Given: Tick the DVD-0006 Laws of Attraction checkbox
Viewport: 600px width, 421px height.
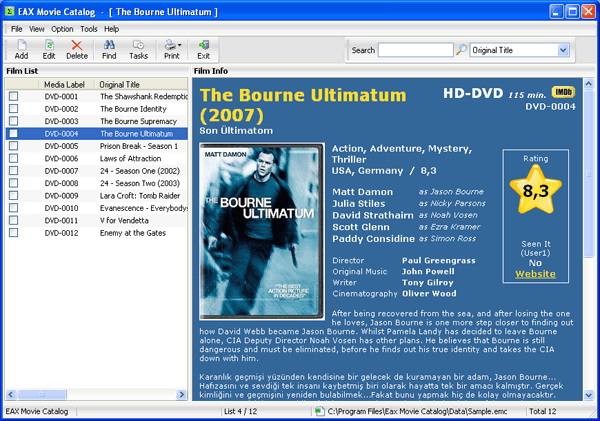Looking at the screenshot, I should pos(14,158).
